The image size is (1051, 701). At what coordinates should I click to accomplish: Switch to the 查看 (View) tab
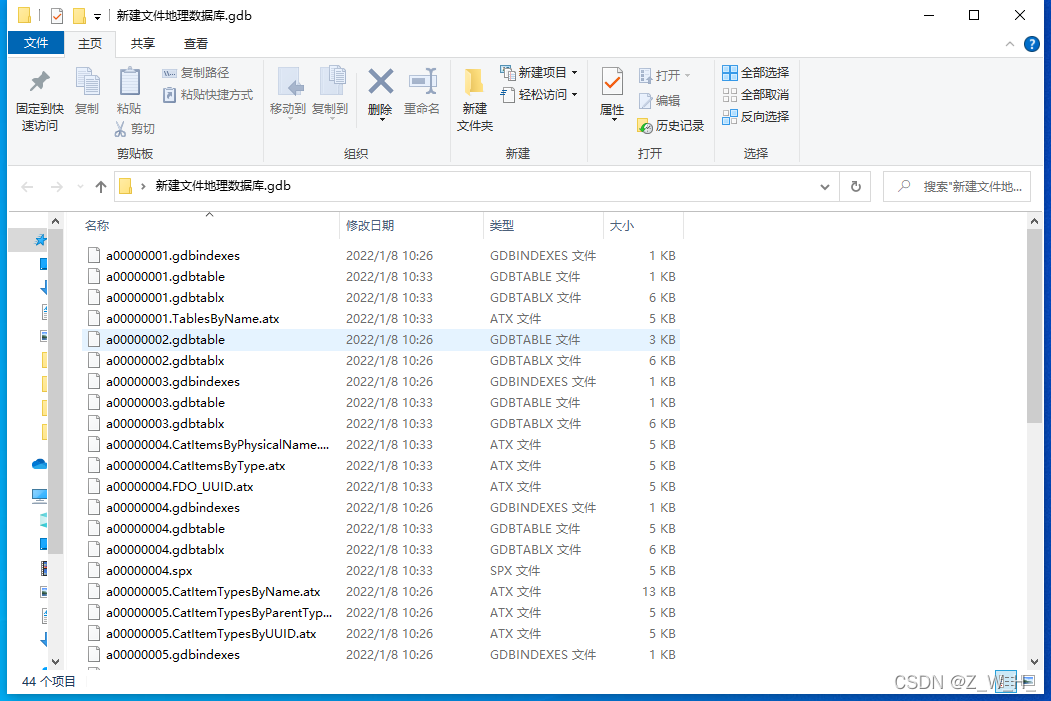(195, 43)
